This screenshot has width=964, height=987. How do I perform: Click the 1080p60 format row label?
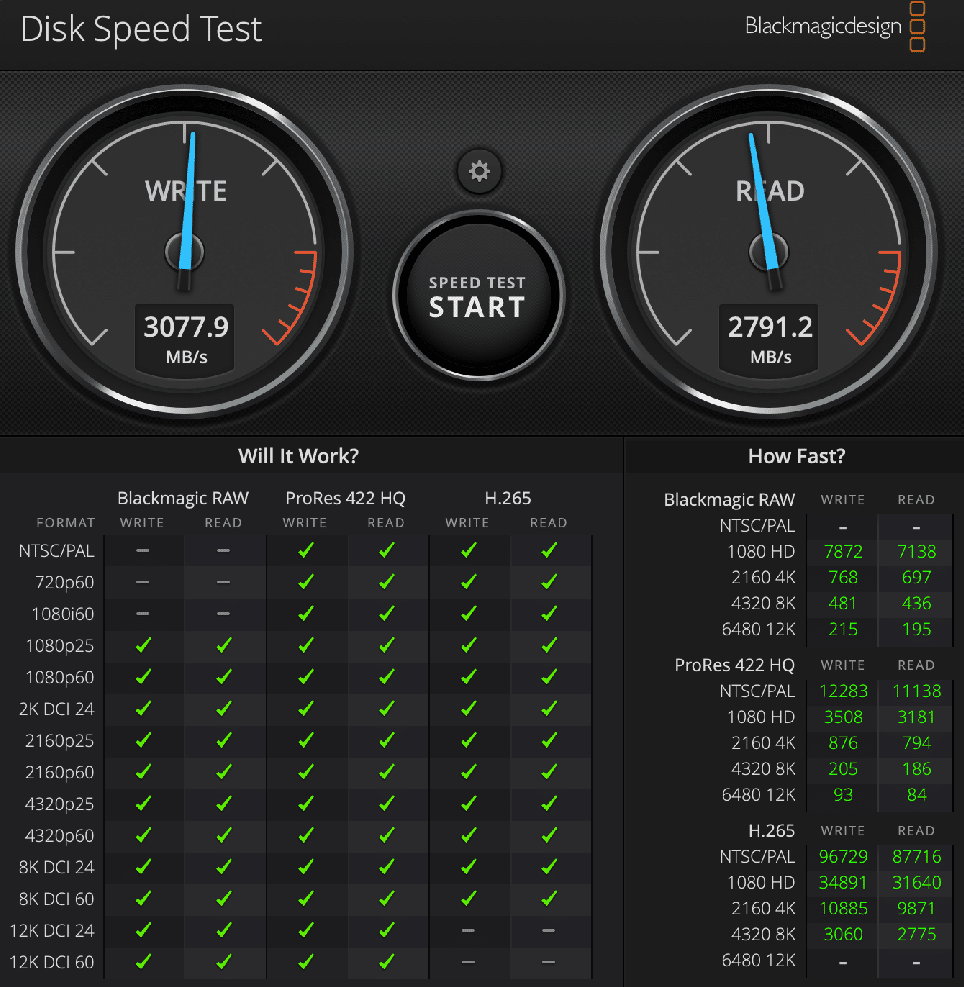point(60,677)
